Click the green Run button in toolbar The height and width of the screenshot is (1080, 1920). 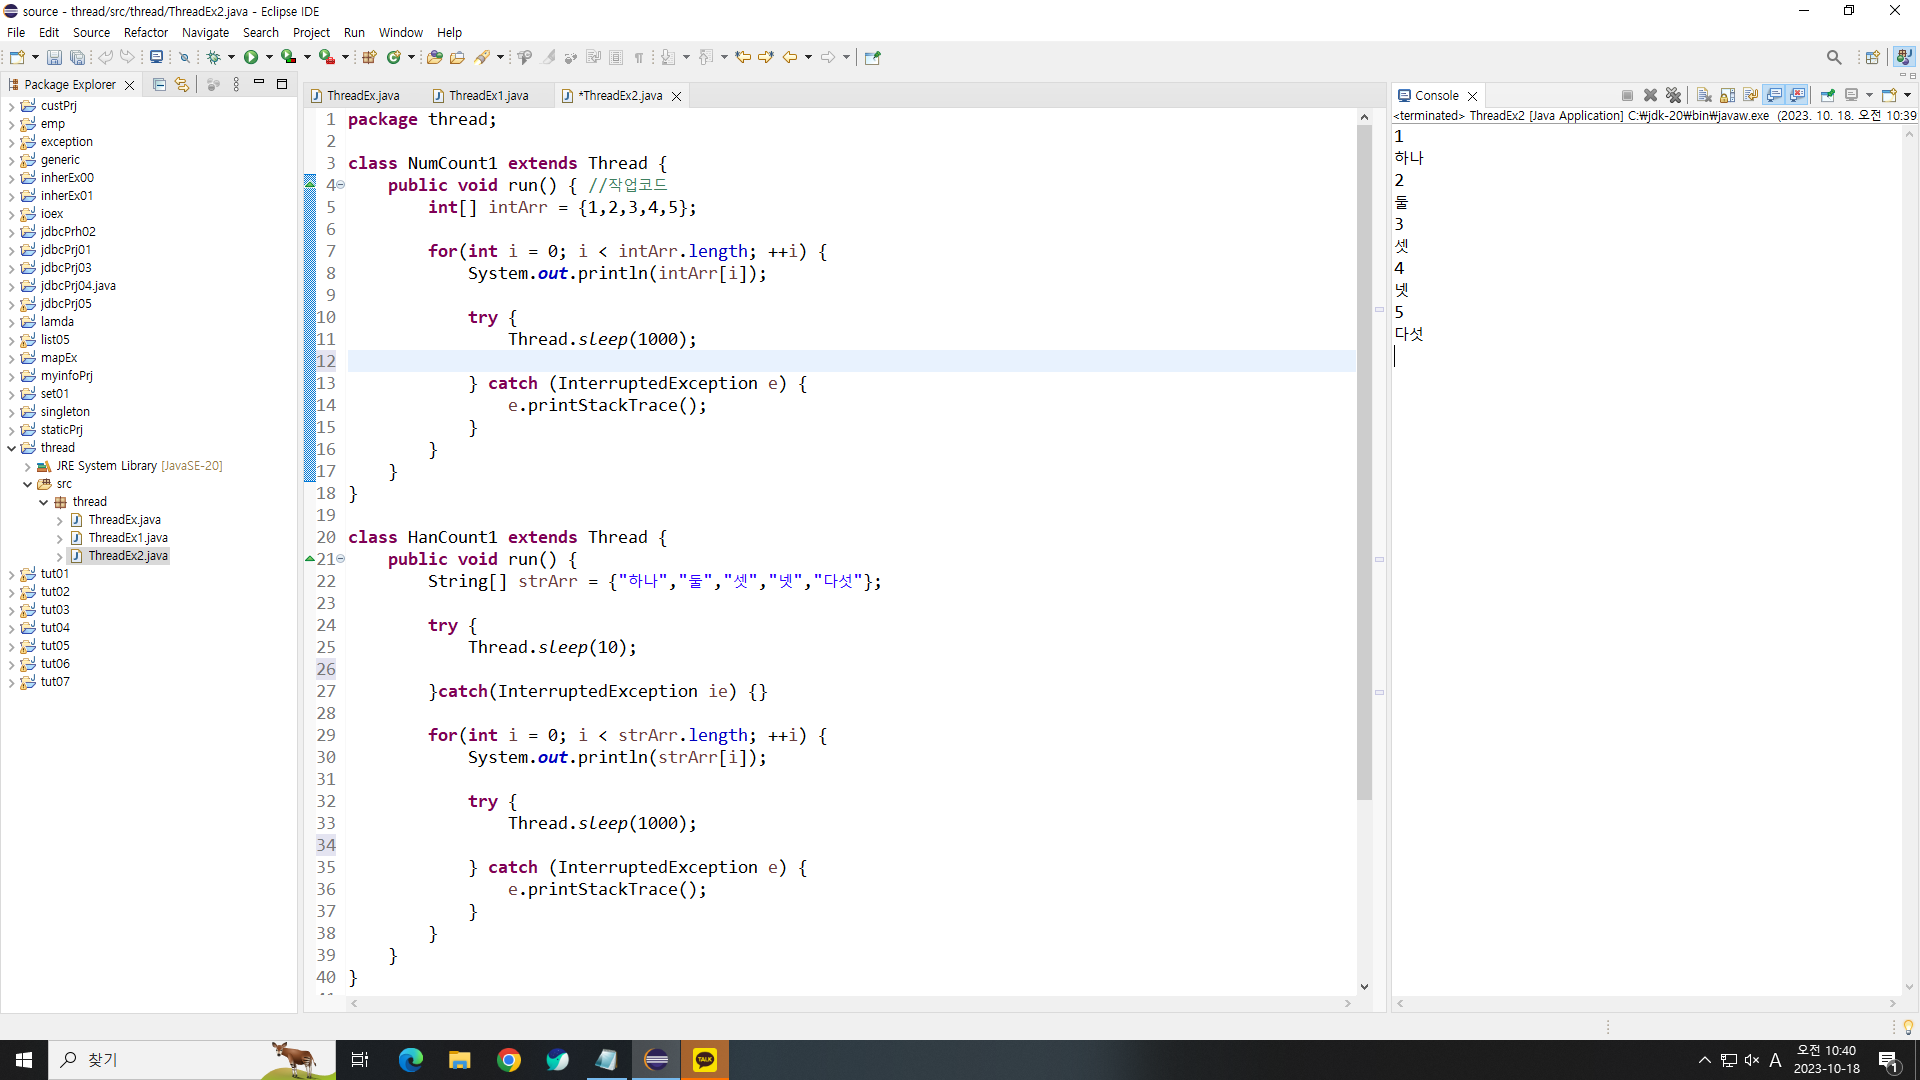coord(251,57)
